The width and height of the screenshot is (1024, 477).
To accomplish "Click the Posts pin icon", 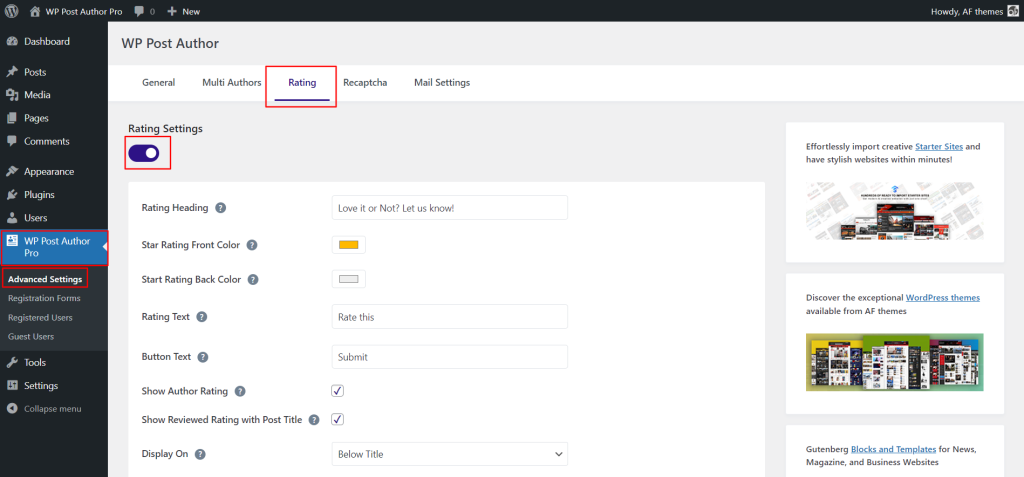I will [12, 72].
